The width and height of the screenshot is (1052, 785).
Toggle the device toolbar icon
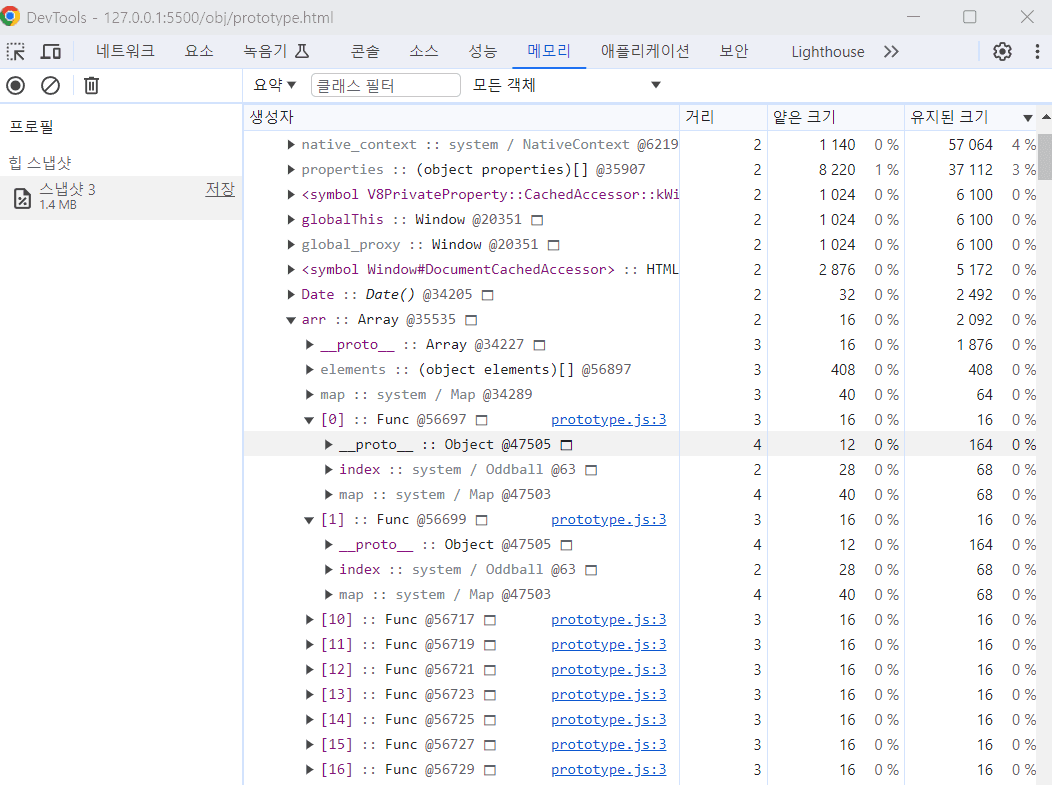(x=51, y=52)
